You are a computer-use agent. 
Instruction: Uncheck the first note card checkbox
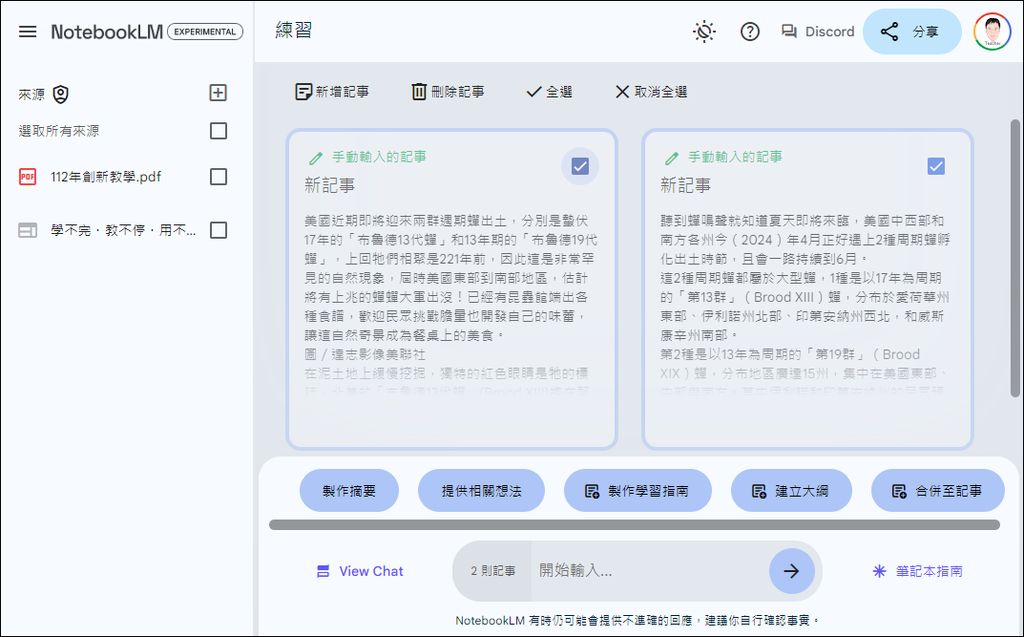point(580,166)
